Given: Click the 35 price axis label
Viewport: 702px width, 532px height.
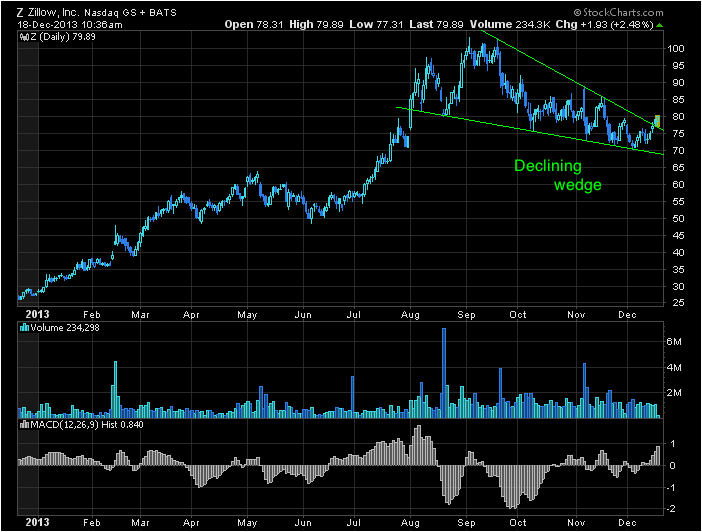Looking at the screenshot, I should (678, 269).
